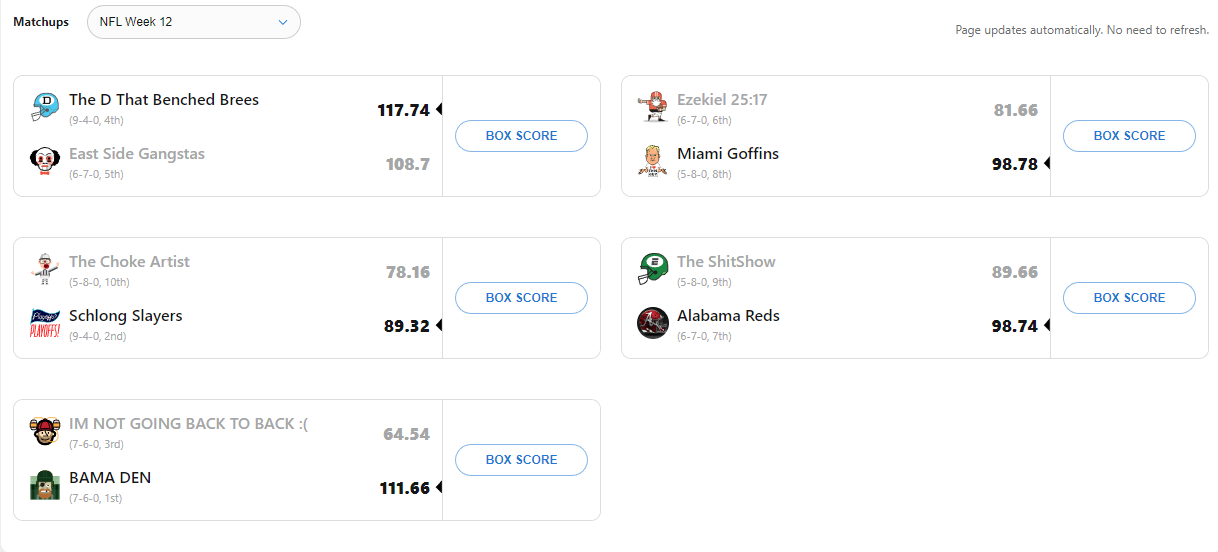The image size is (1218, 552).
Task: Open Box Score for Brees vs Gangstas matchup
Action: pos(521,136)
